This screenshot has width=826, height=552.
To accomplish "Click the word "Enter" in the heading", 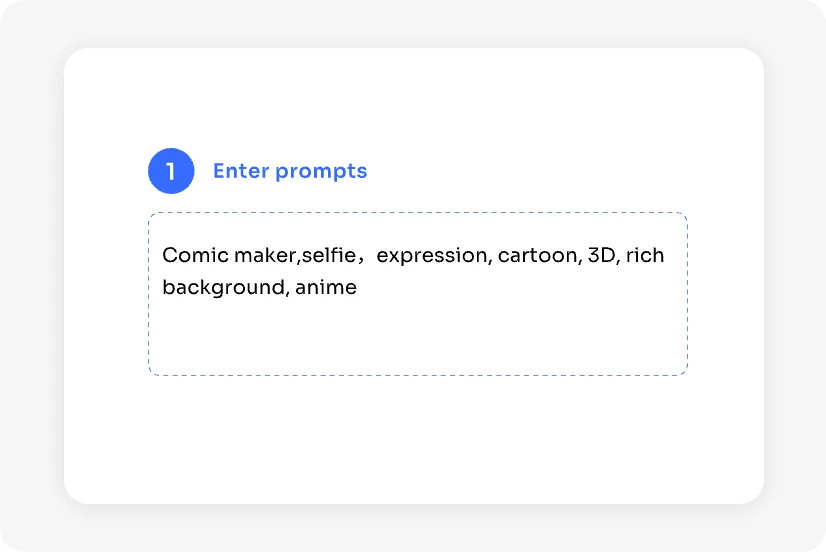I will (x=241, y=171).
